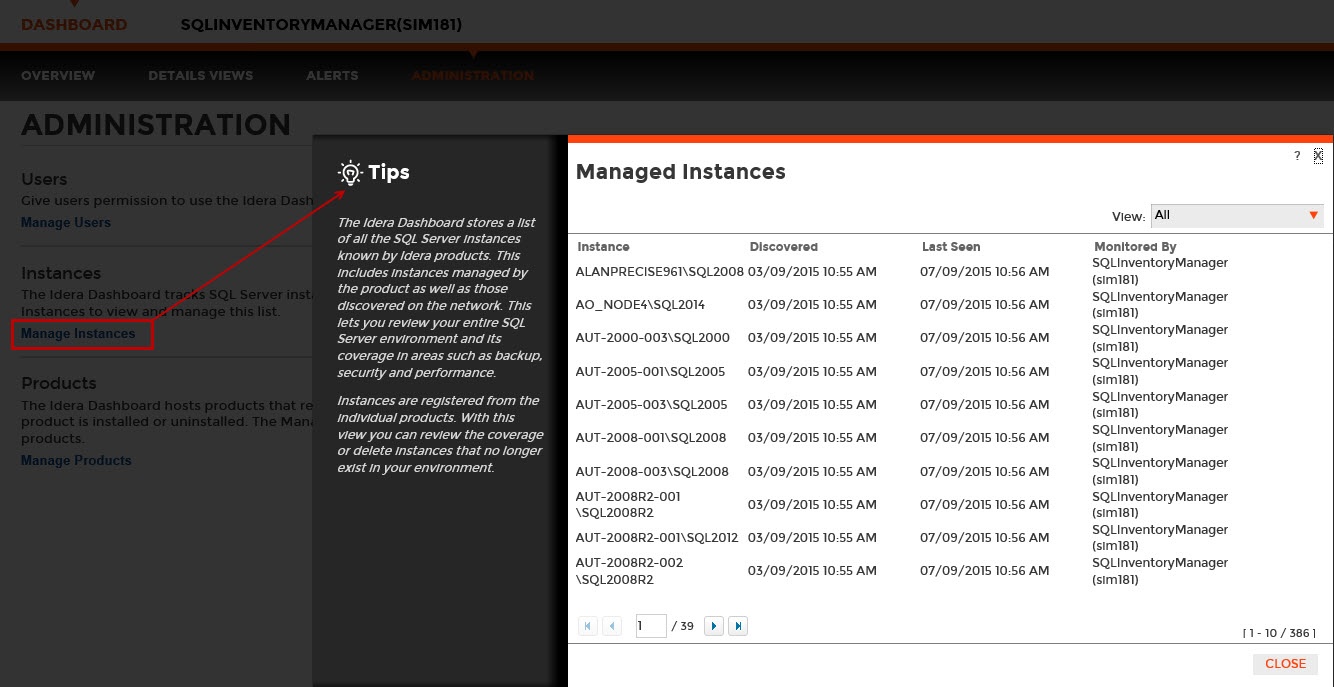Jump to last page of instances
Viewport: 1334px width, 687px height.
(x=738, y=626)
